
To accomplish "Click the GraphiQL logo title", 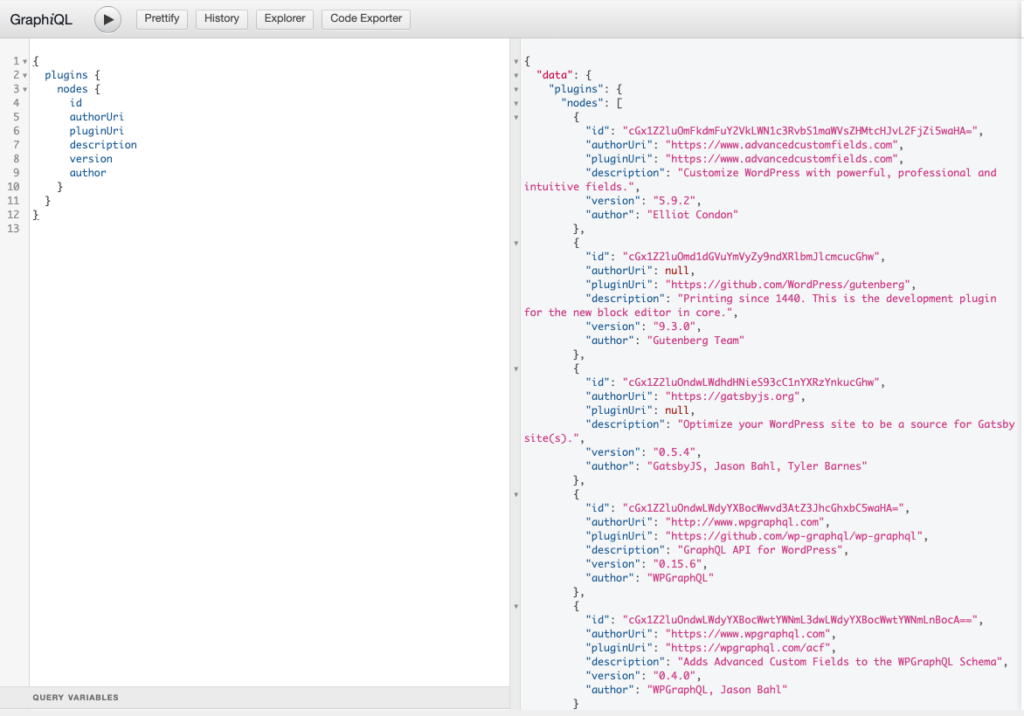I will tap(41, 19).
